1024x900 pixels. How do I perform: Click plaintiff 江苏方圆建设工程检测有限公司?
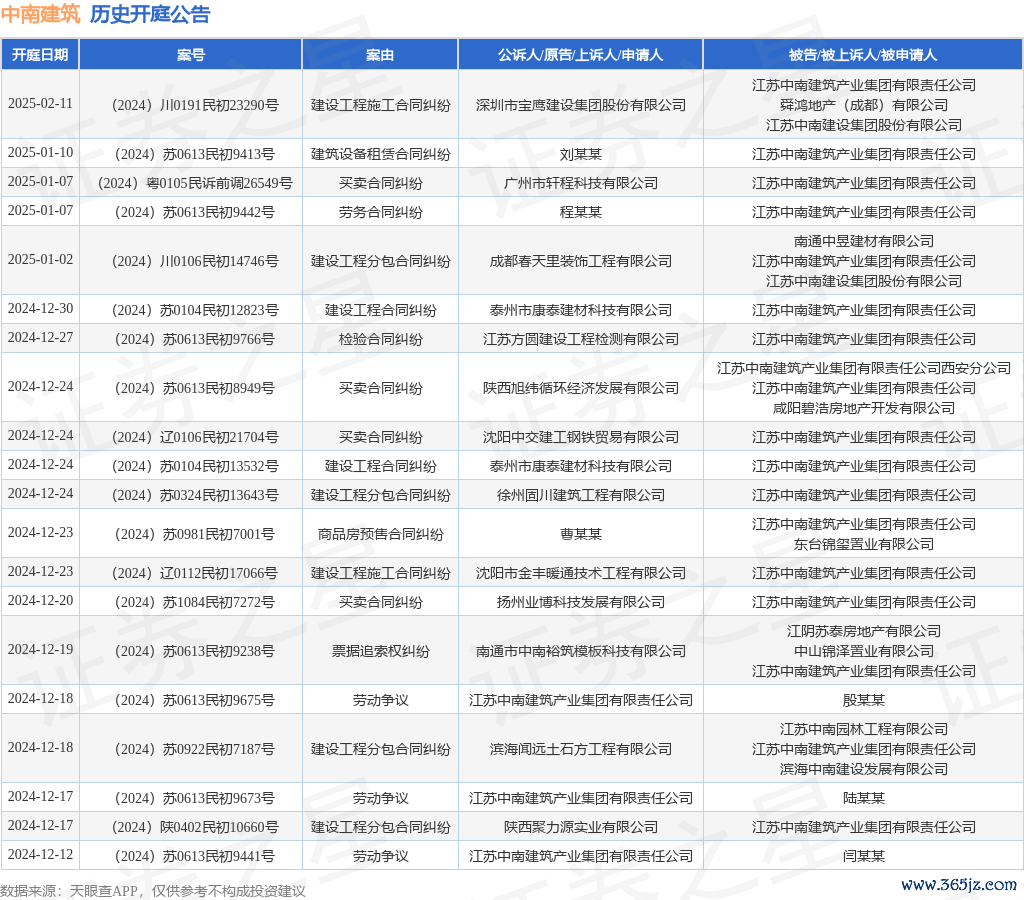[581, 339]
